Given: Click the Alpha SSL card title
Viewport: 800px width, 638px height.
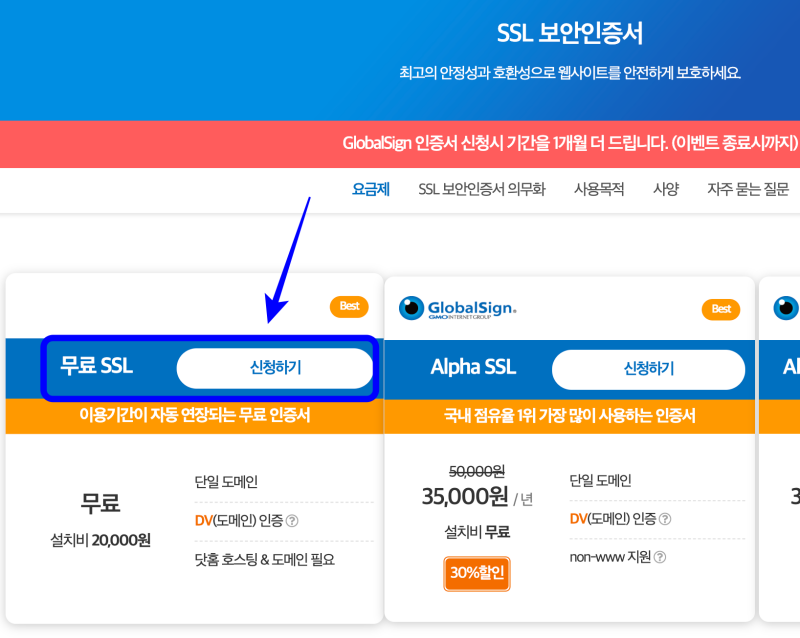Looking at the screenshot, I should tap(473, 367).
